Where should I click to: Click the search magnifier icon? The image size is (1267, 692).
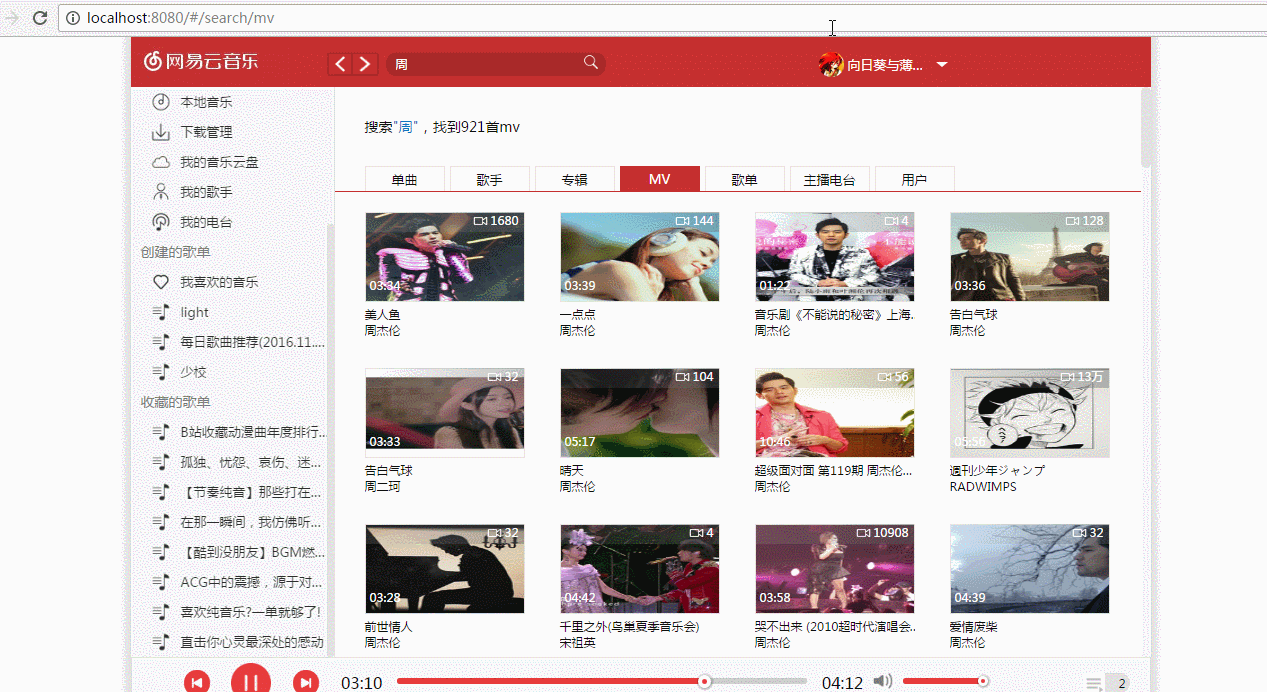coord(591,62)
